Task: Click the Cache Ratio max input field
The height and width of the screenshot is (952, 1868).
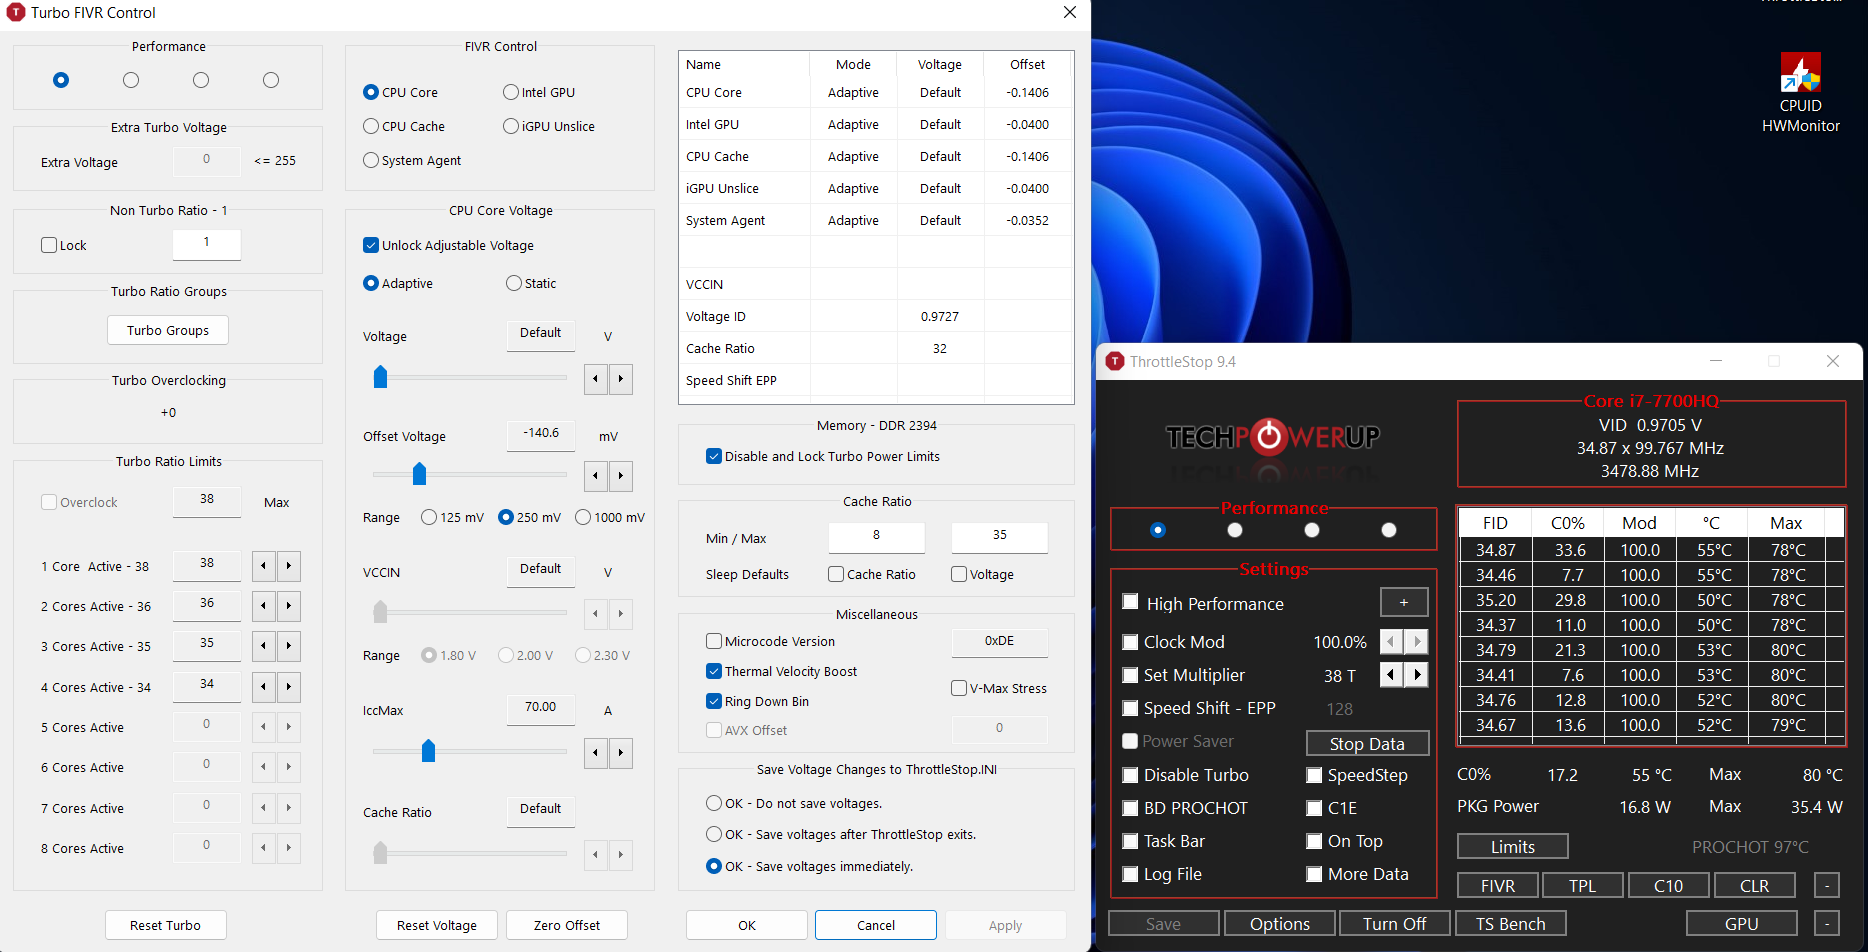Action: [x=999, y=536]
